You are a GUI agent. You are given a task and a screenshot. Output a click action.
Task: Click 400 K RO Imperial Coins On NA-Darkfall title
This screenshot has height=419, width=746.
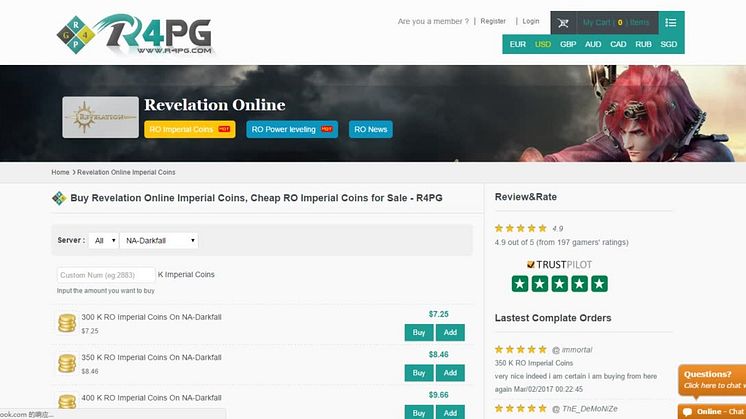pyautogui.click(x=151, y=398)
